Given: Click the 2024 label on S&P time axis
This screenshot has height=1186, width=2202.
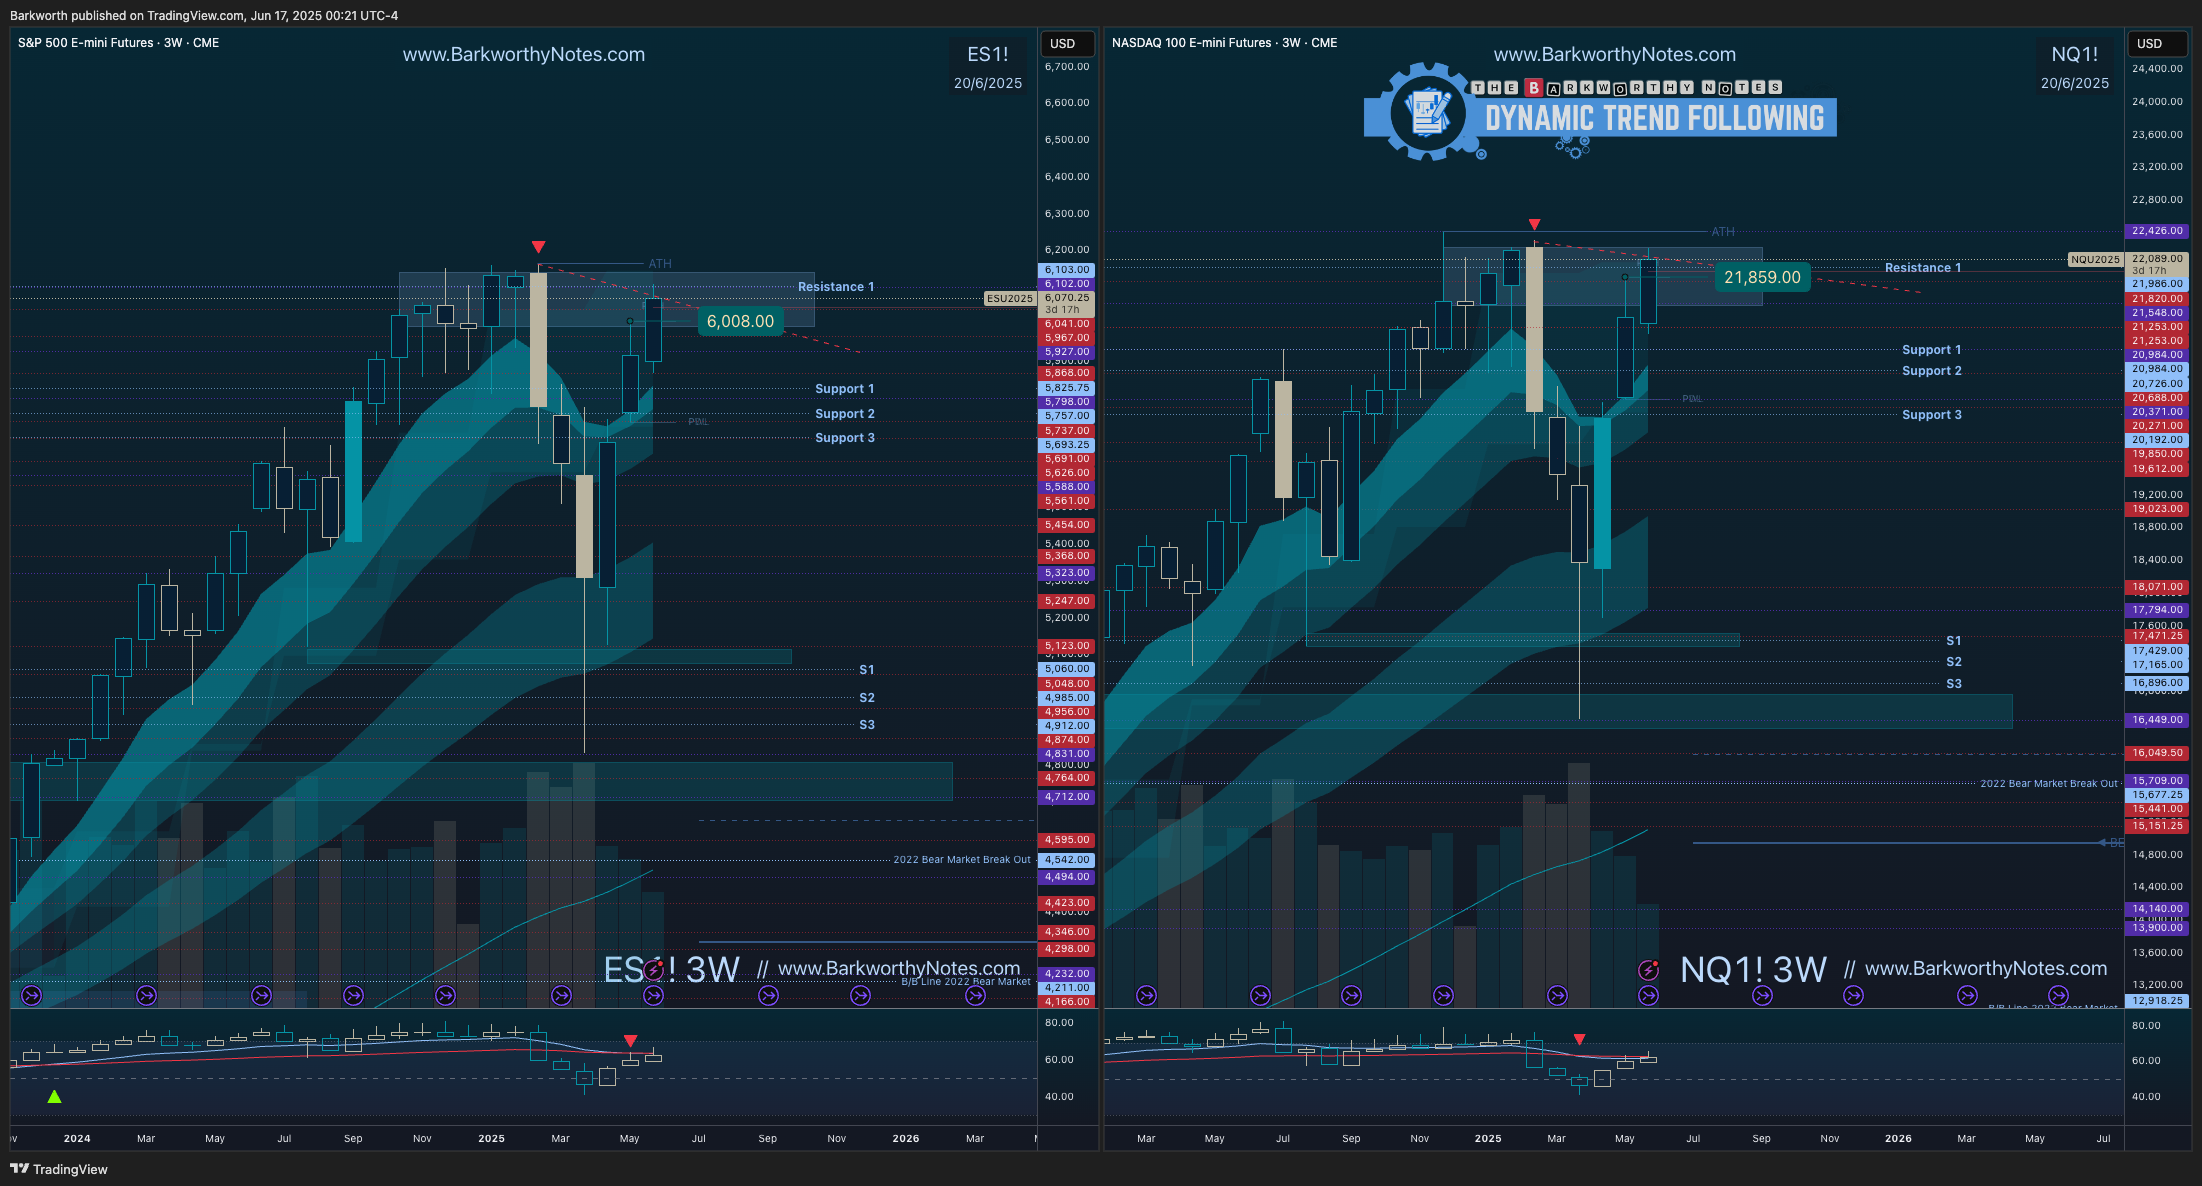Looking at the screenshot, I should click(x=77, y=1139).
